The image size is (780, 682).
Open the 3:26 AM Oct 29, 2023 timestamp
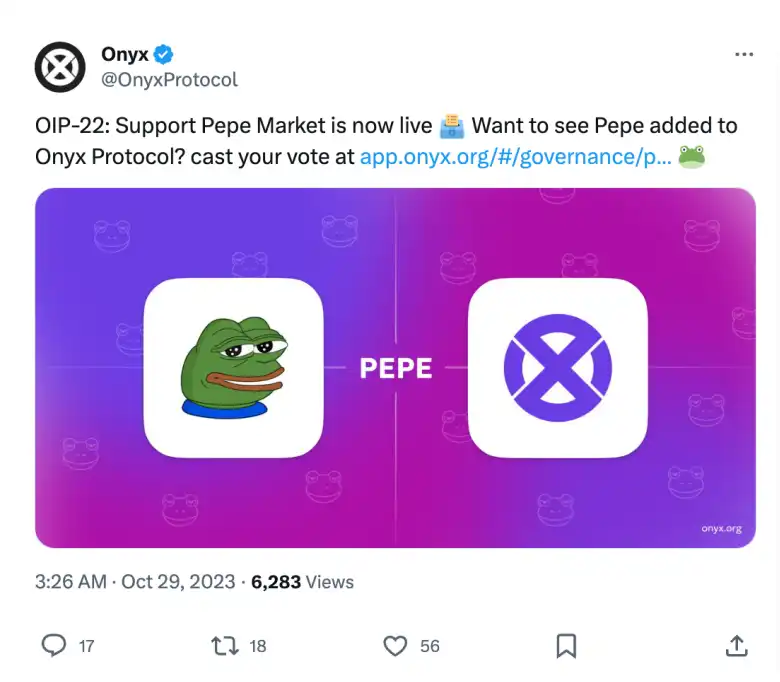point(135,581)
